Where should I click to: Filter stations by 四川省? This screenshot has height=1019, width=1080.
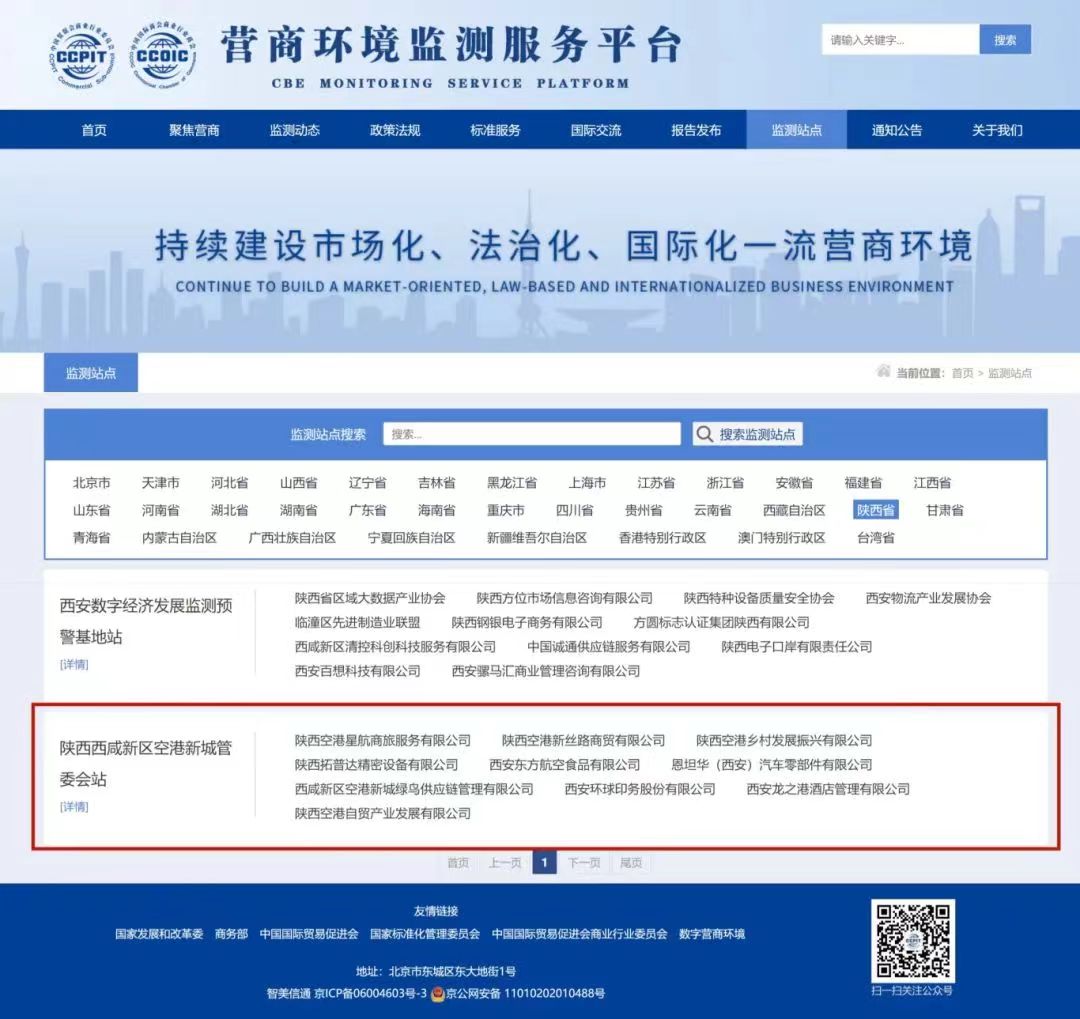[x=574, y=511]
